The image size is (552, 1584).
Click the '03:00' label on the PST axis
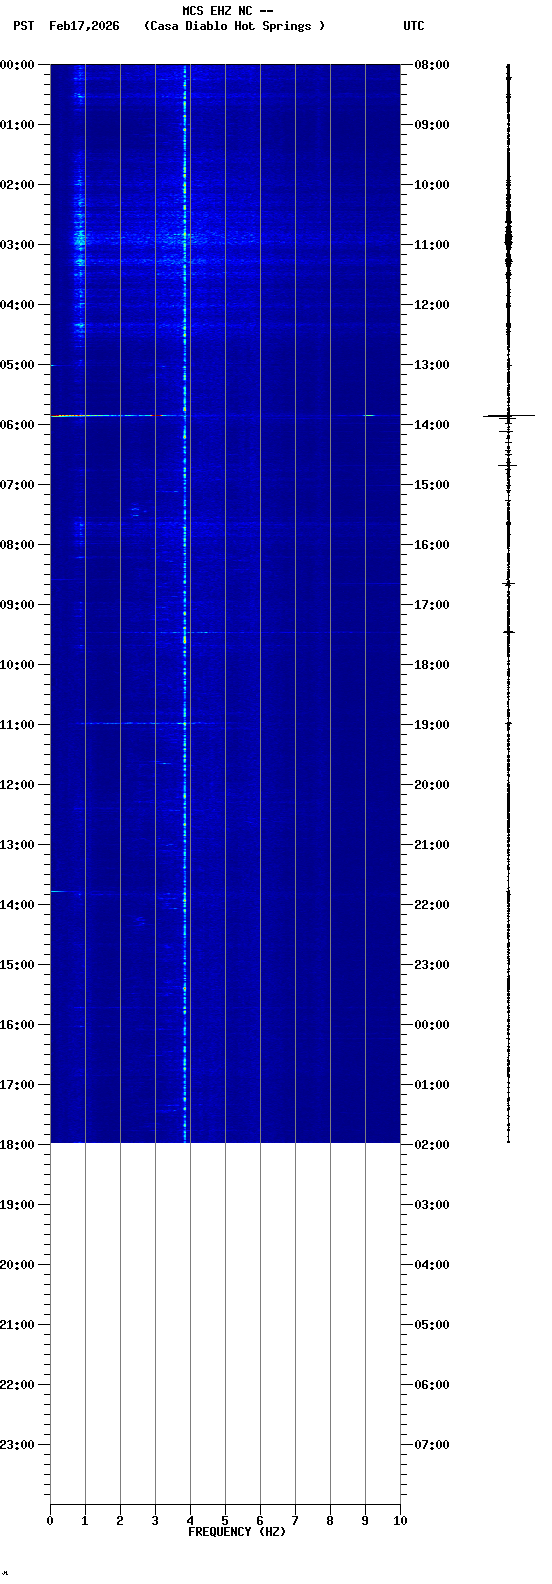pyautogui.click(x=18, y=244)
